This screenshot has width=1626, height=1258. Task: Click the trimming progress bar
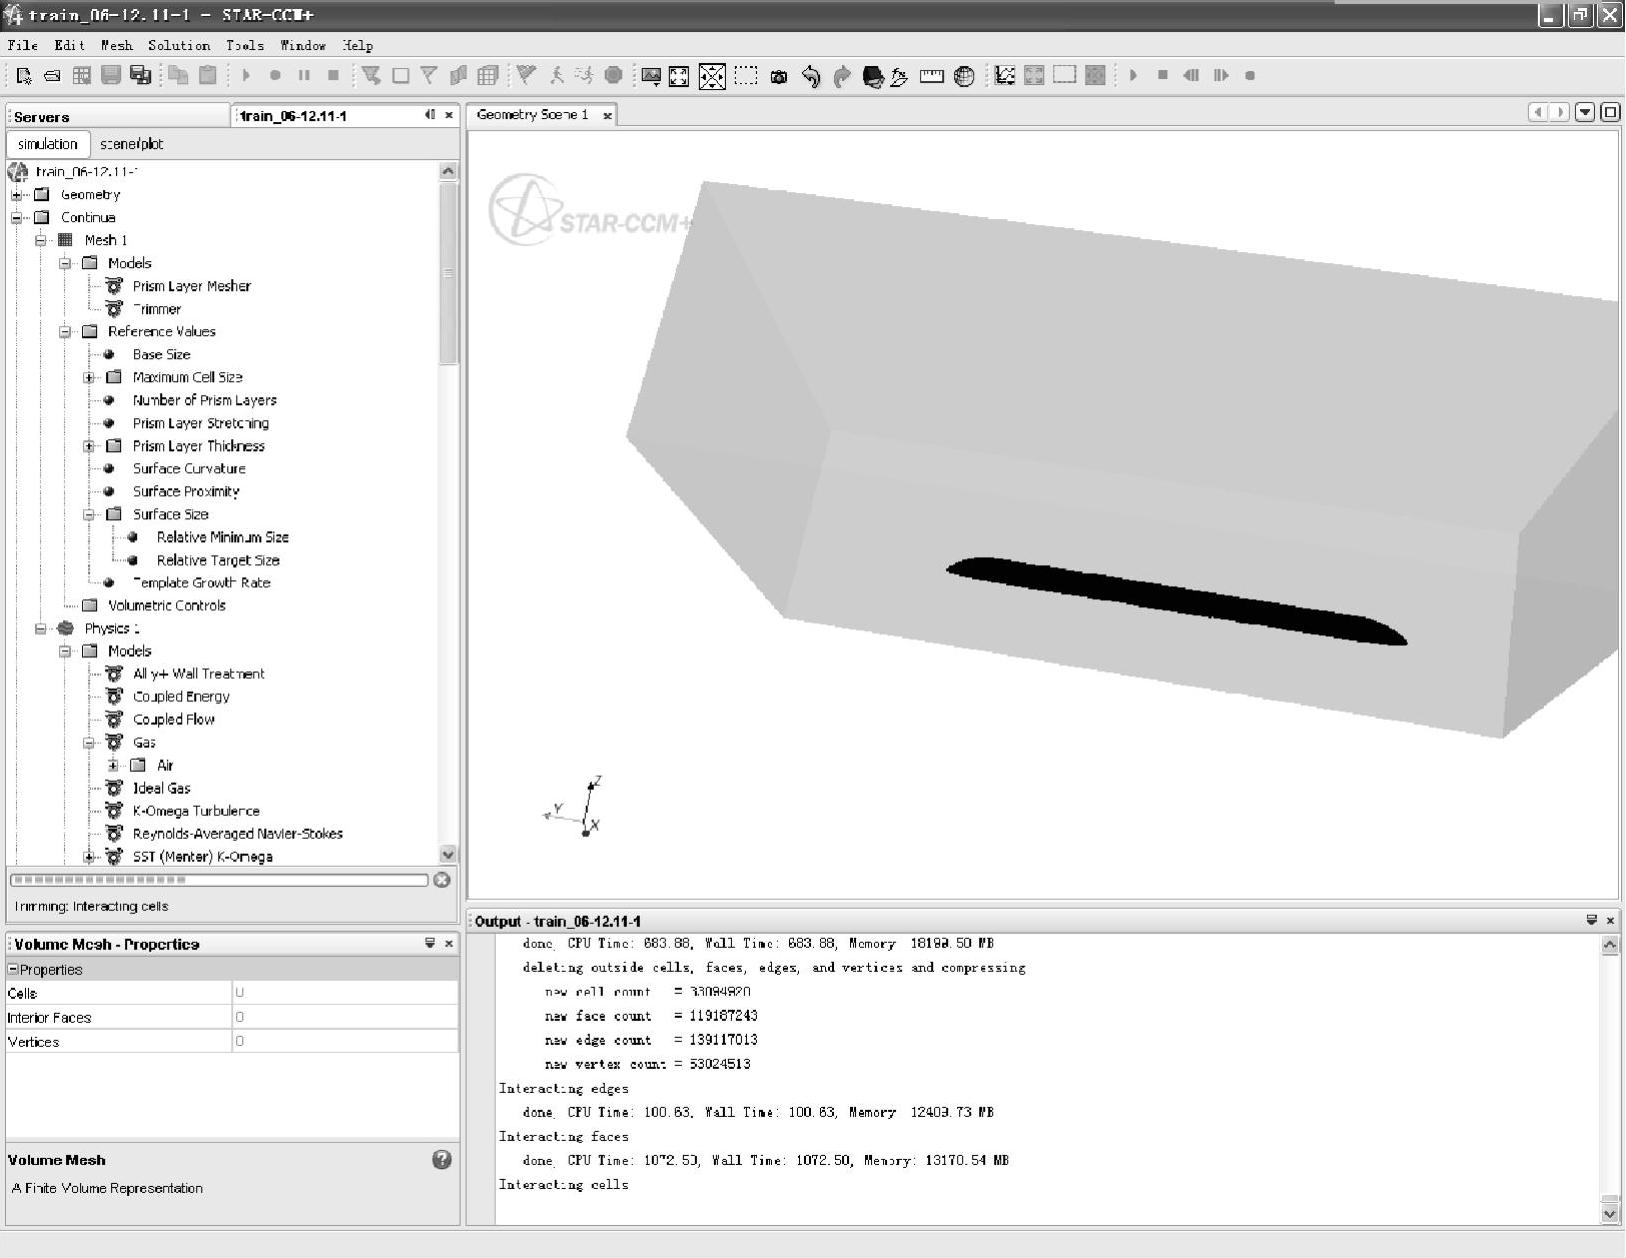pos(219,880)
